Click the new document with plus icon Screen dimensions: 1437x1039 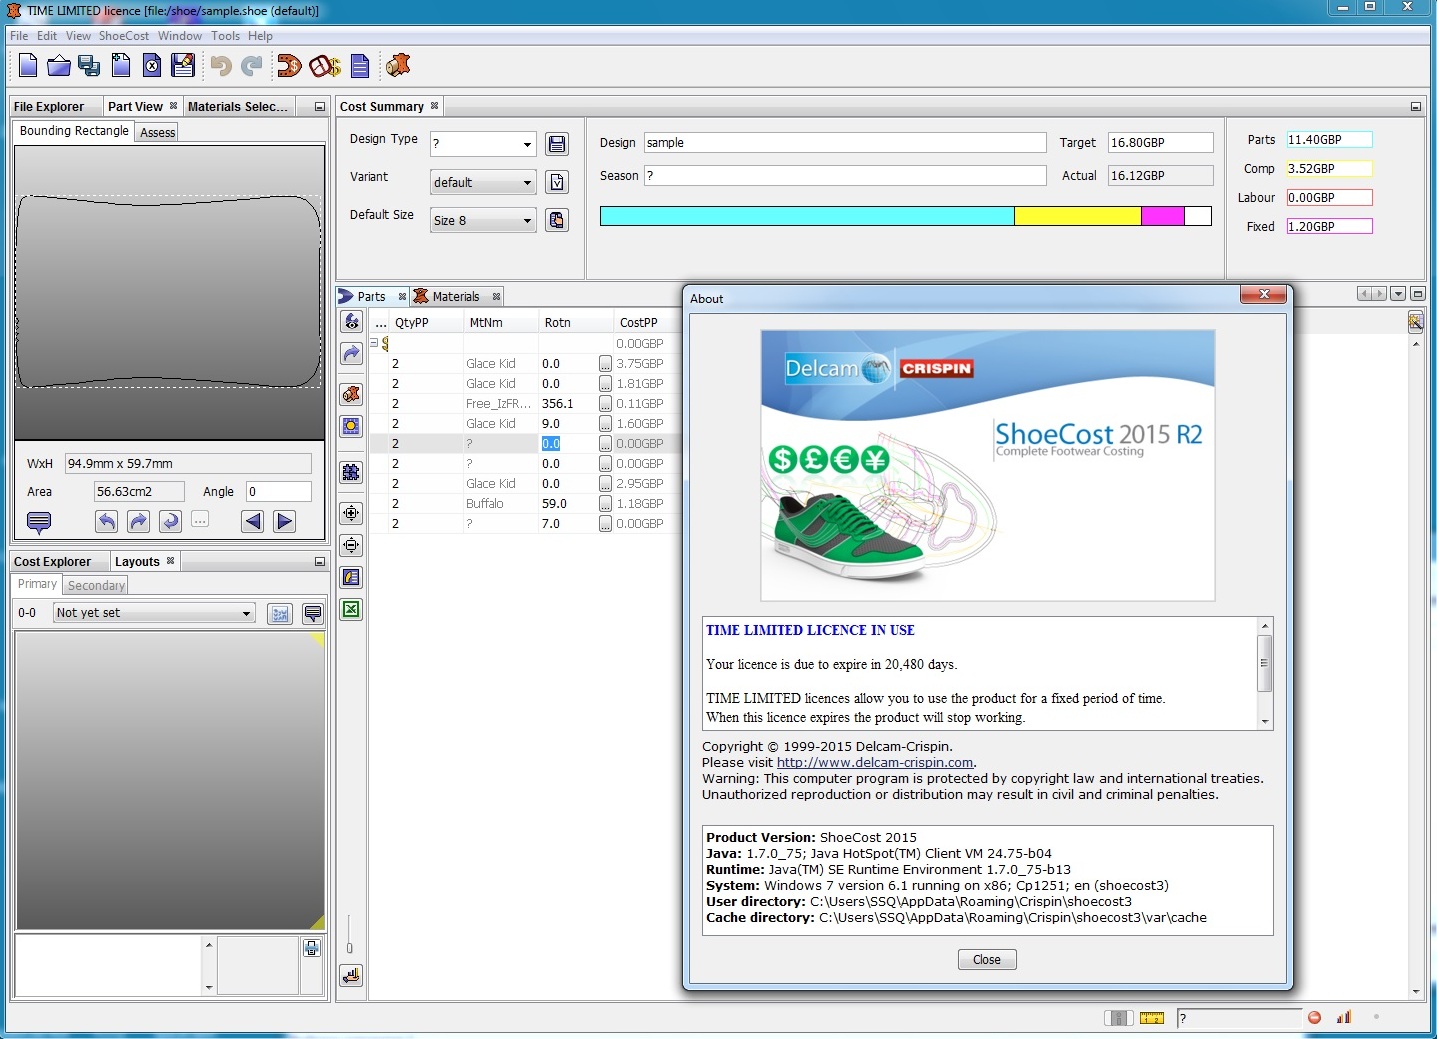click(121, 66)
